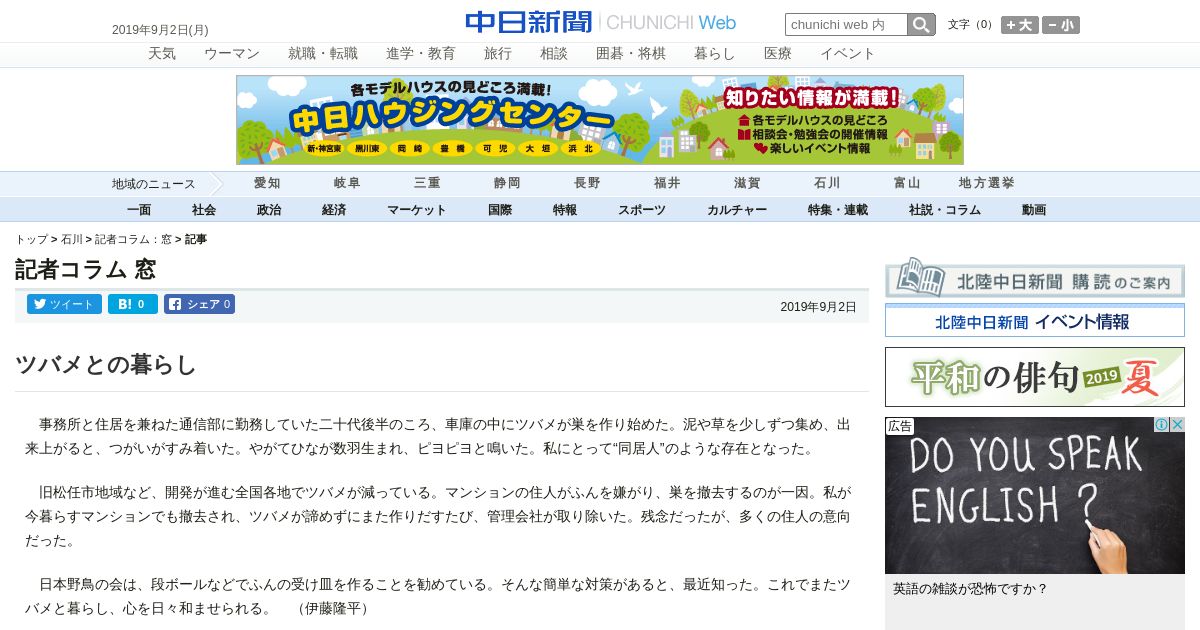The width and height of the screenshot is (1200, 630).
Task: Click the ツバメとの暮らし article heading
Action: click(106, 365)
